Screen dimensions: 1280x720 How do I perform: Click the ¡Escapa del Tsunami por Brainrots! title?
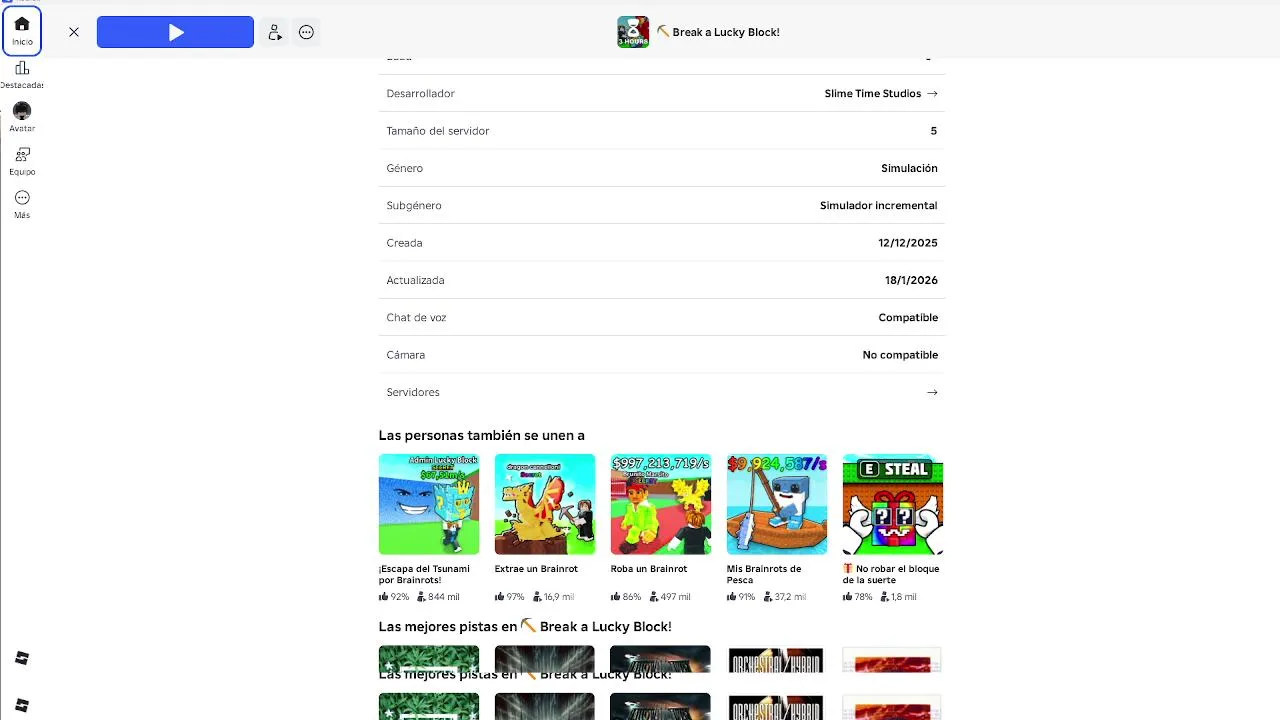click(x=425, y=574)
